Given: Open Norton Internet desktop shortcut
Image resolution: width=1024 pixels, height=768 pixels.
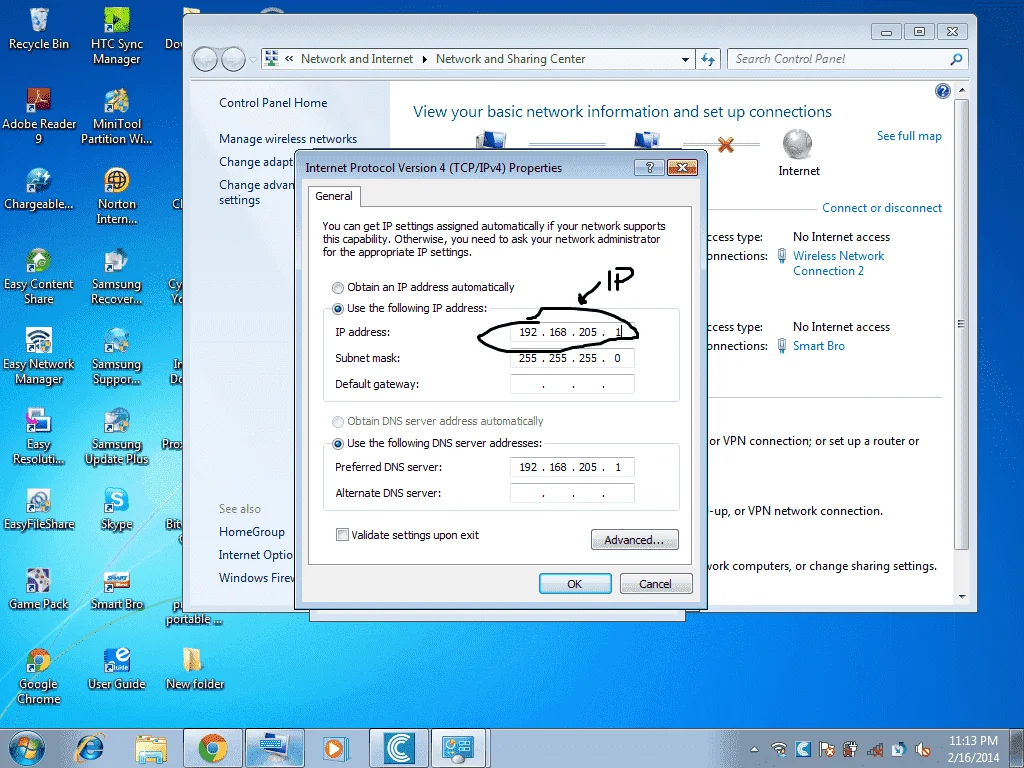Looking at the screenshot, I should (x=116, y=196).
